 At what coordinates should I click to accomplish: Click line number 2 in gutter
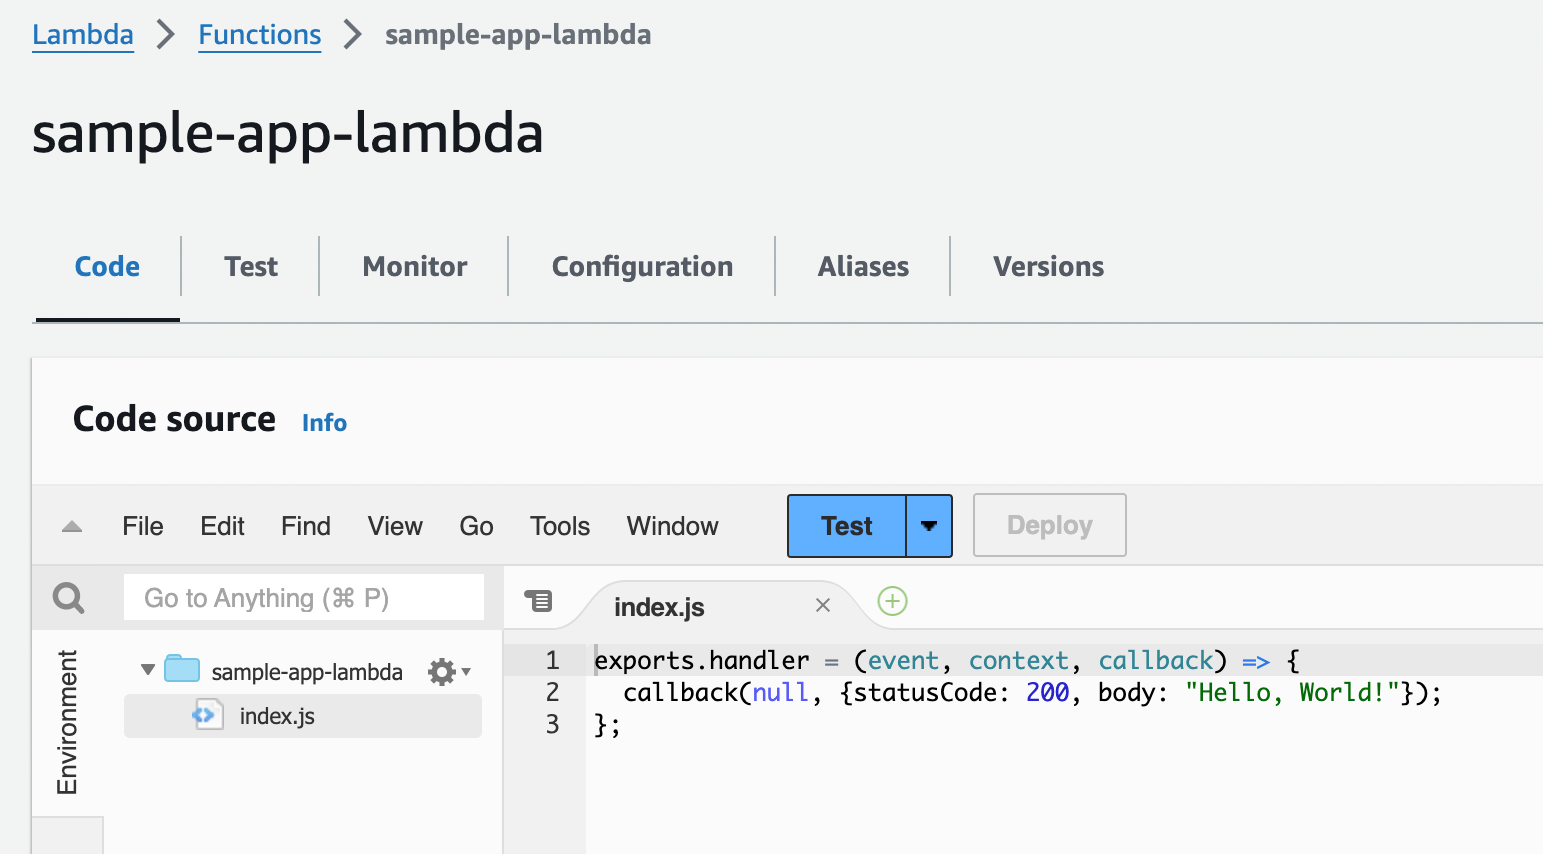552,692
